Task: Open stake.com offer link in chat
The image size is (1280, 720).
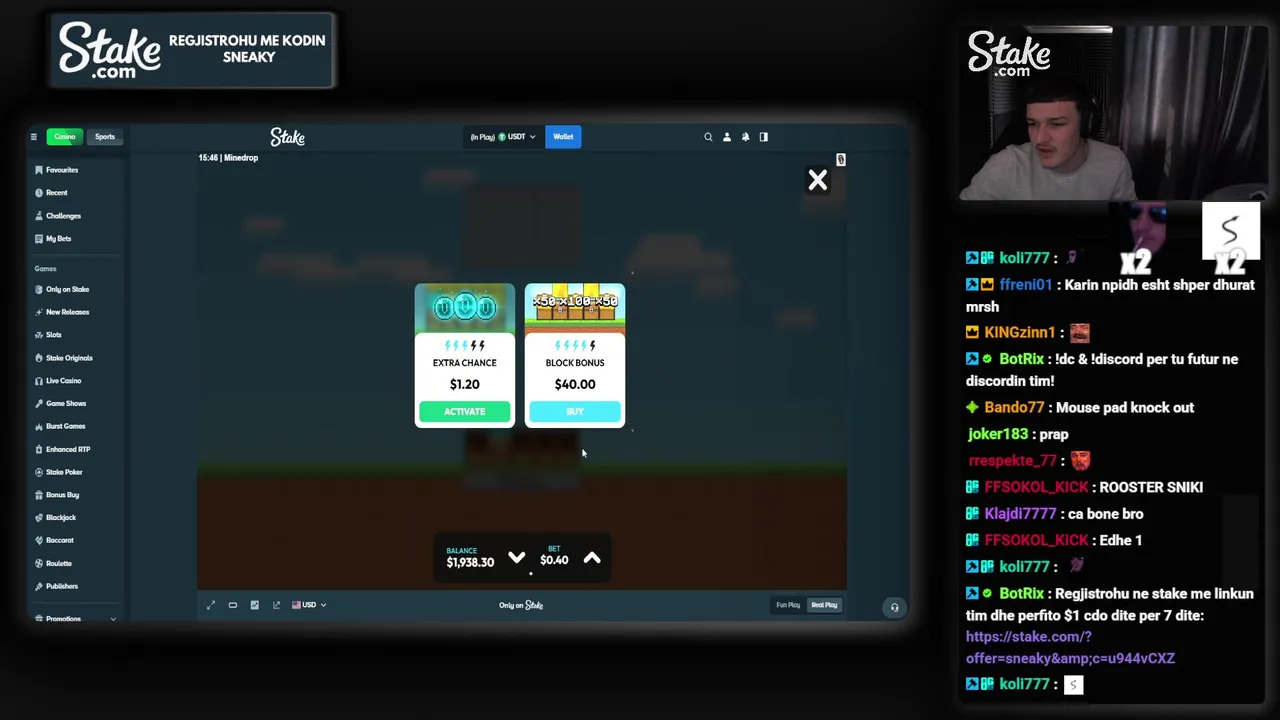Action: [1070, 648]
